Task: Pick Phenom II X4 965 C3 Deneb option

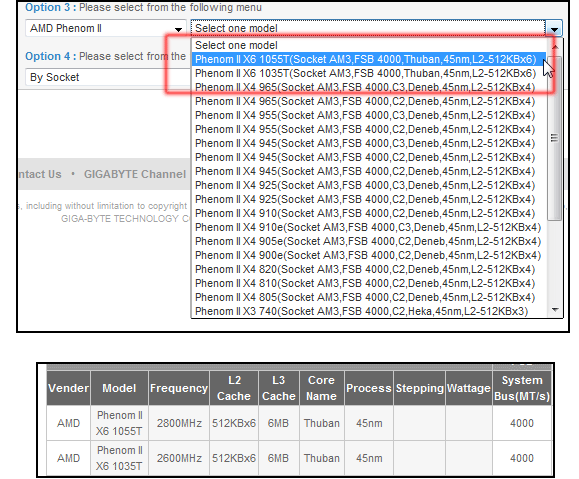Action: 369,88
